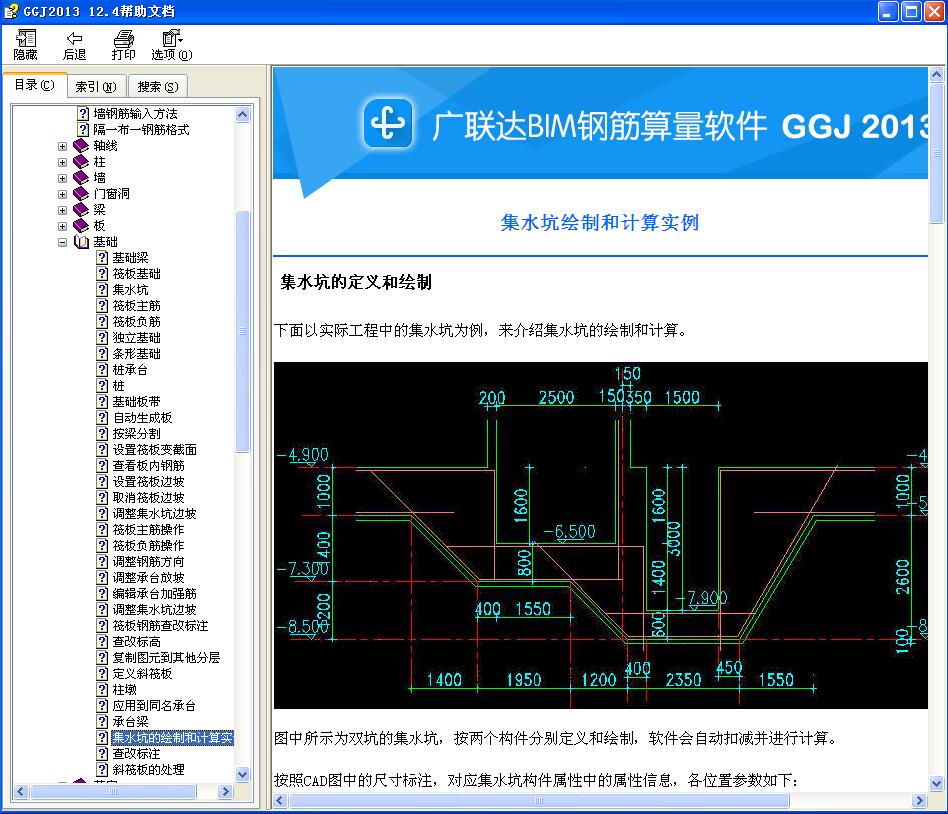948x814 pixels.
Task: Click the tree panel scroll-down arrow
Action: point(242,774)
